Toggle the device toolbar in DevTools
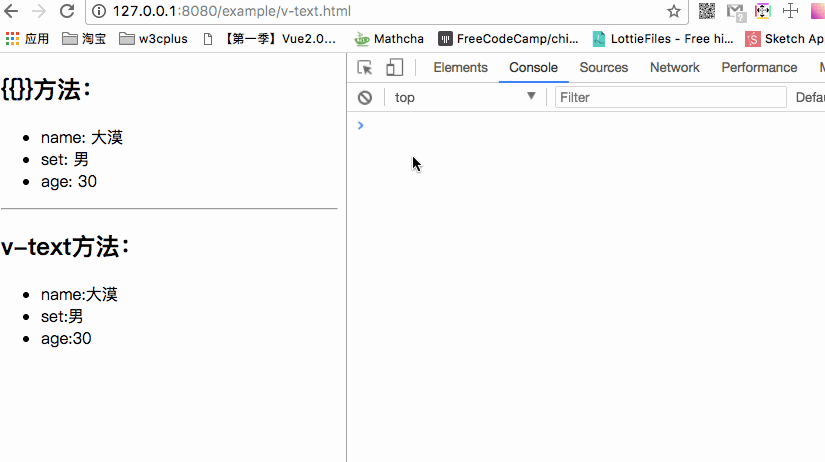Viewport: 825px width, 462px height. (395, 68)
